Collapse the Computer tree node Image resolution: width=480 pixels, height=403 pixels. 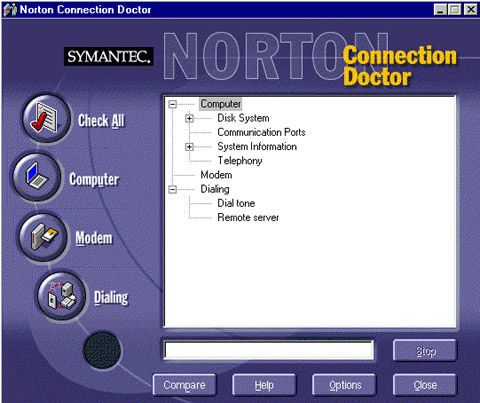click(172, 104)
